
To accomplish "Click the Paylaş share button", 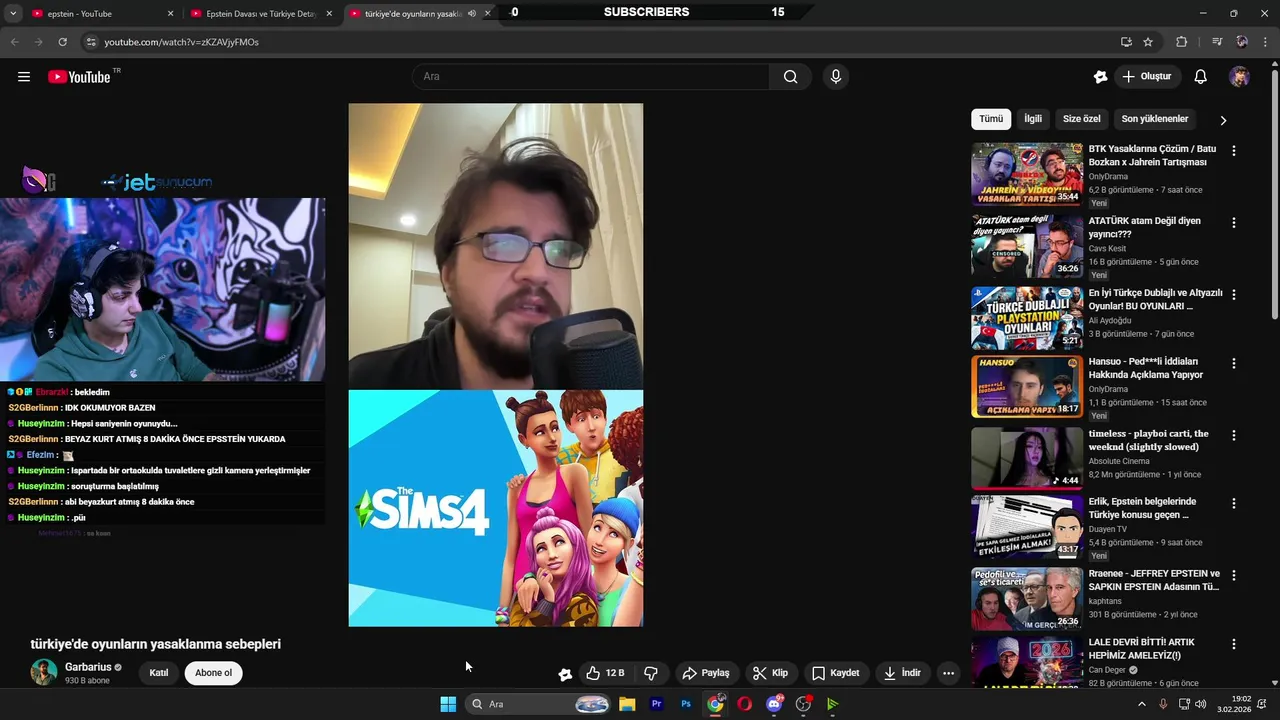I will tap(706, 673).
